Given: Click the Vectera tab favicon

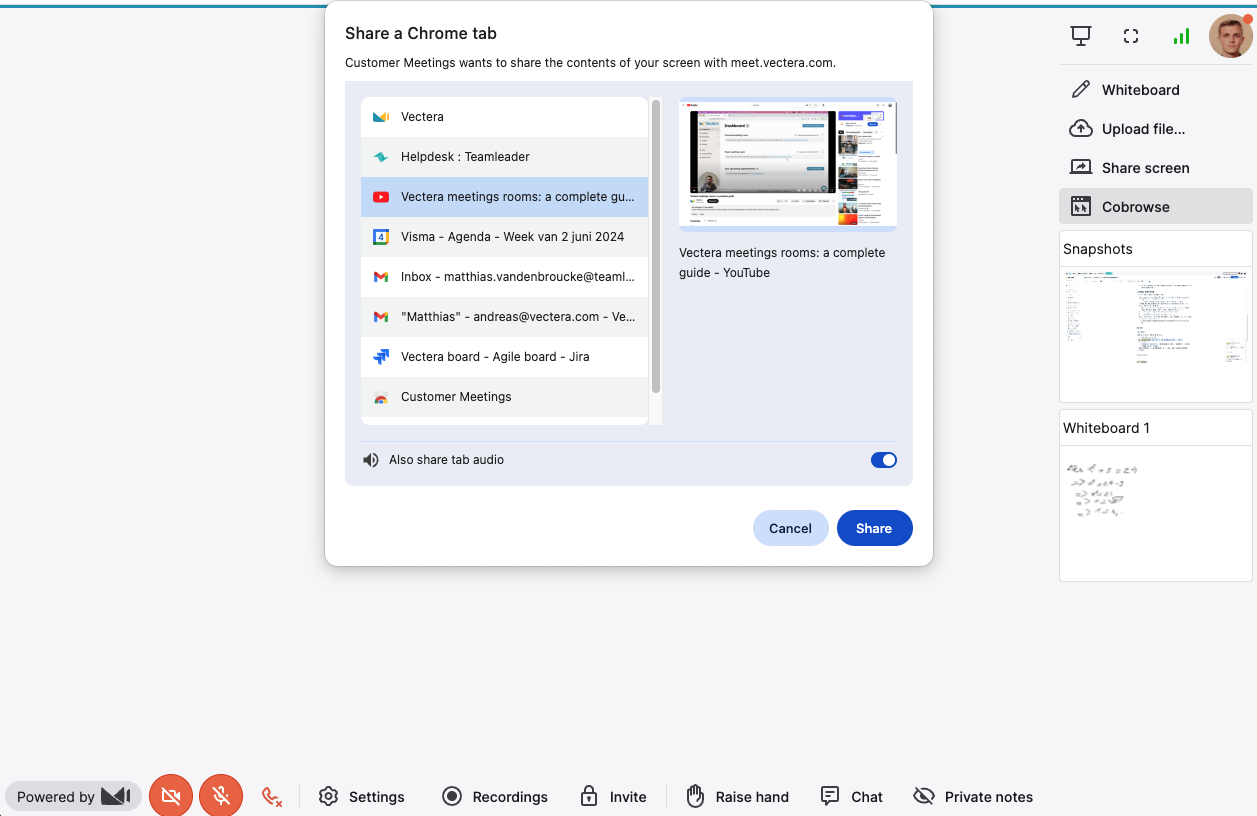Looking at the screenshot, I should (x=381, y=117).
